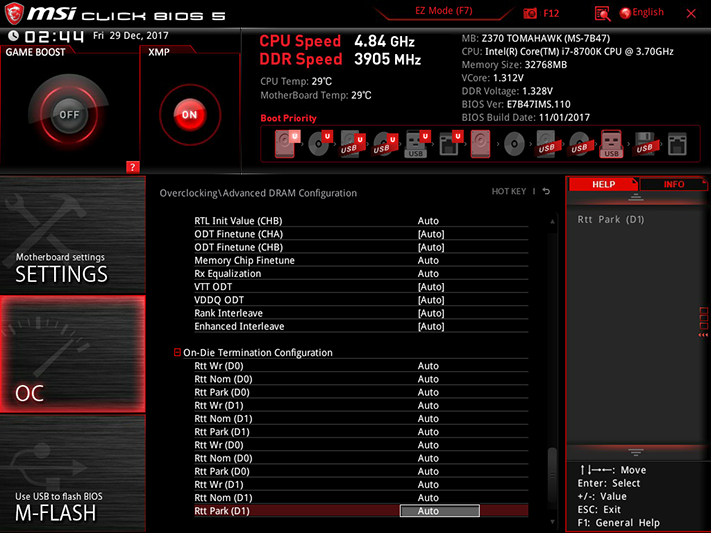Click the red question mark help icon
This screenshot has height=533, width=711.
click(132, 167)
